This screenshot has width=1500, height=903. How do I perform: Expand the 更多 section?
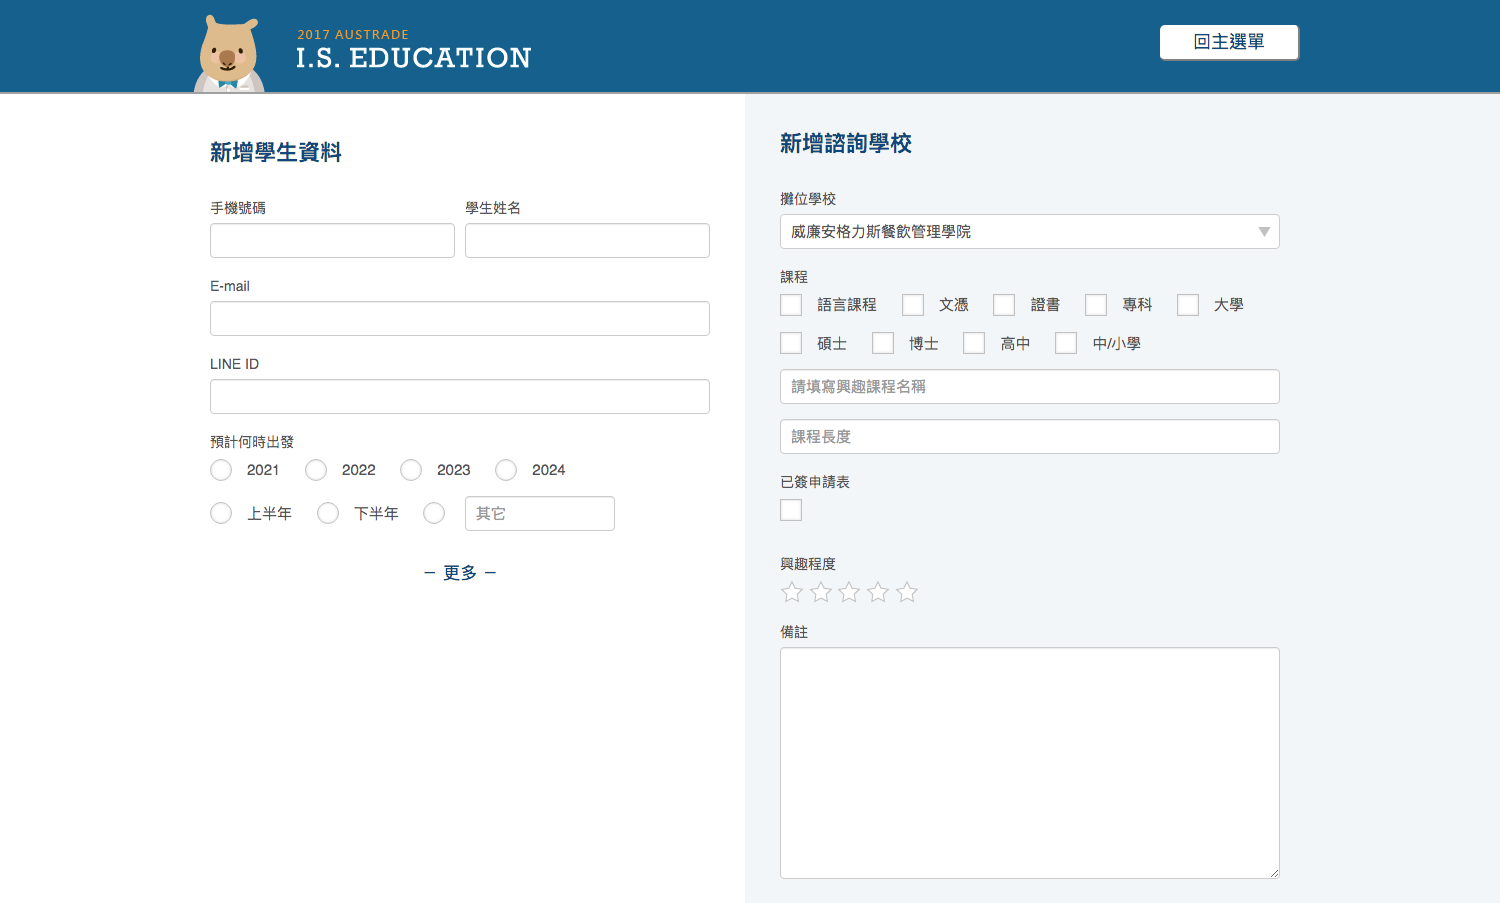click(460, 573)
